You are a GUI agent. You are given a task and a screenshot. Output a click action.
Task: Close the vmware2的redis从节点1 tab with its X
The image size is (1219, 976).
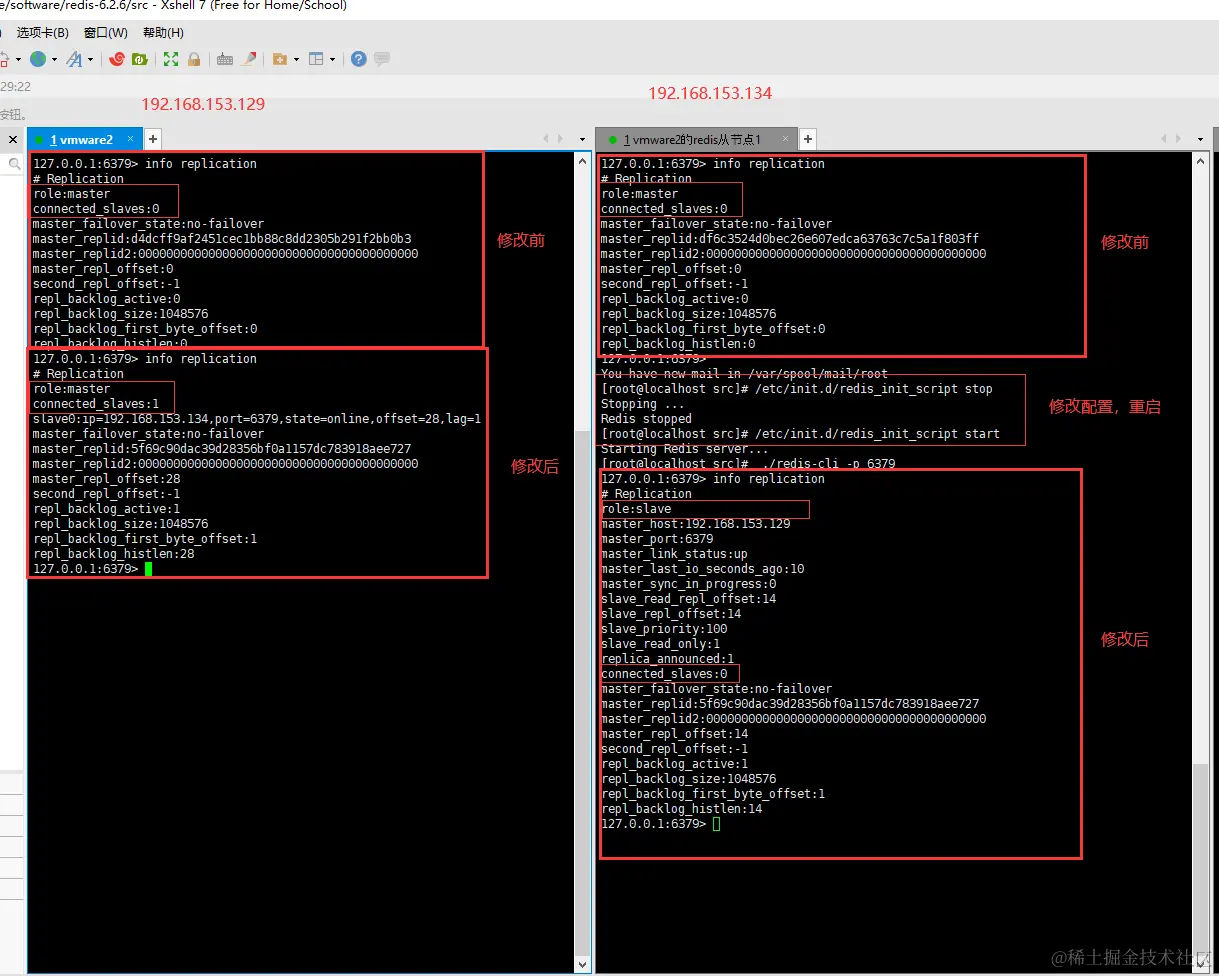786,139
